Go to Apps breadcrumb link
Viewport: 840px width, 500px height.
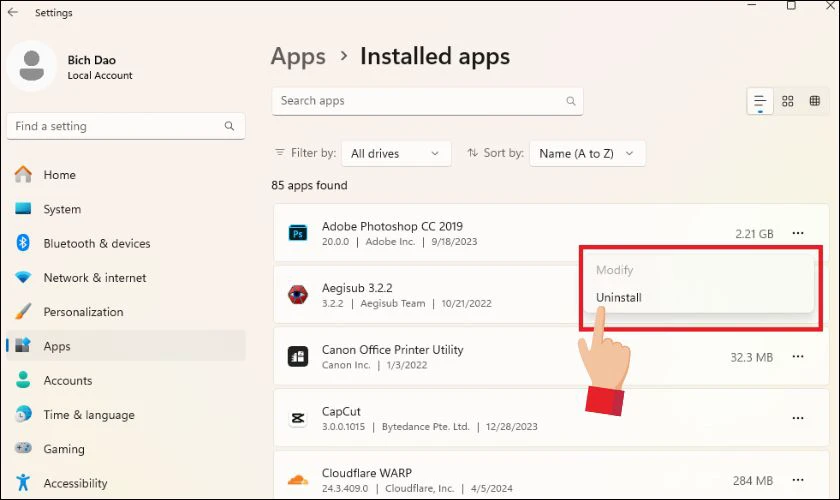[298, 57]
